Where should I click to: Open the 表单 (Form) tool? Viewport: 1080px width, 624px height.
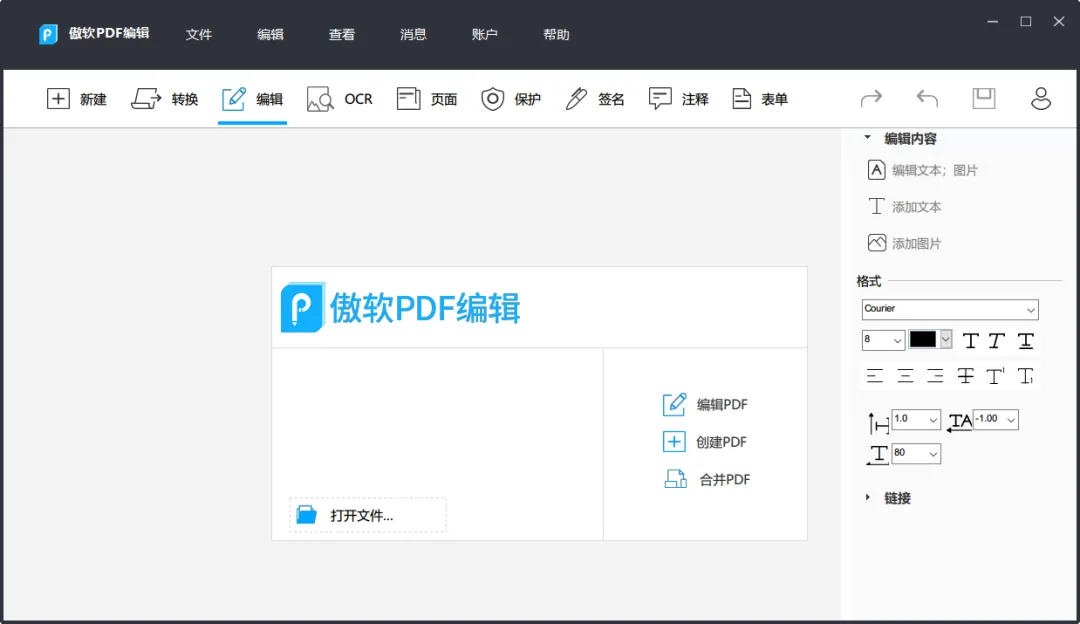(760, 99)
